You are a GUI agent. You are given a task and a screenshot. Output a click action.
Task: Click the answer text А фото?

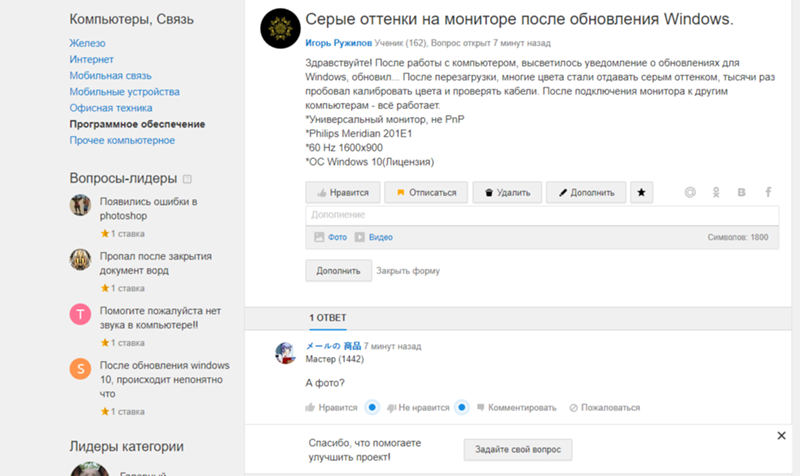[325, 383]
